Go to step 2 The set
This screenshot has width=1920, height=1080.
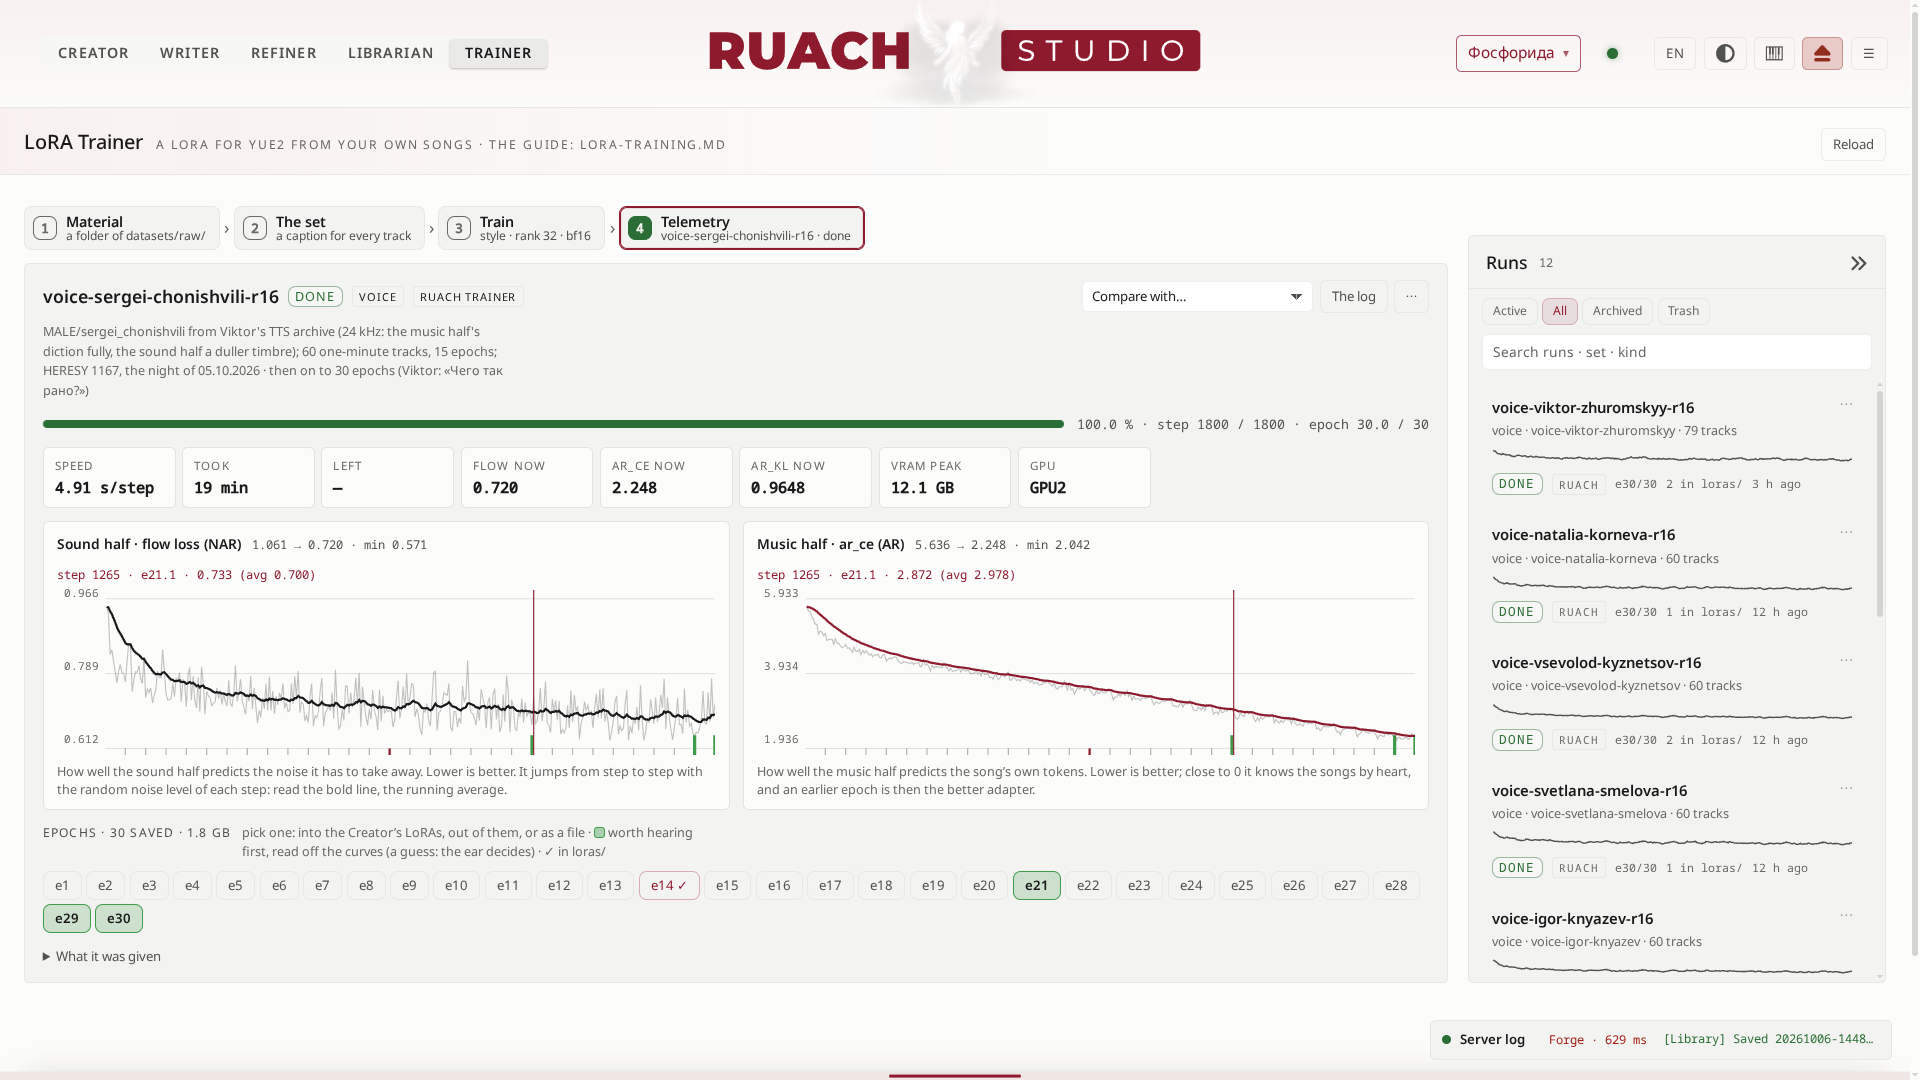point(329,228)
